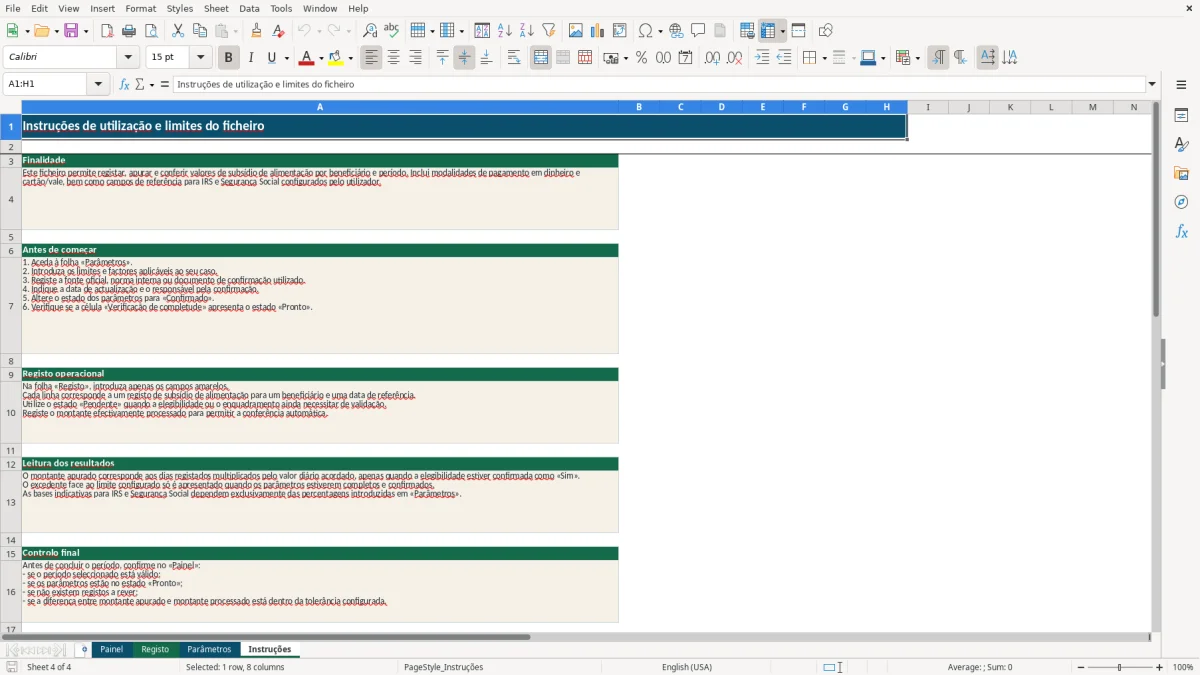Toggle AutoFilter funnel icon
Viewport: 1200px width, 675px height.
click(549, 31)
